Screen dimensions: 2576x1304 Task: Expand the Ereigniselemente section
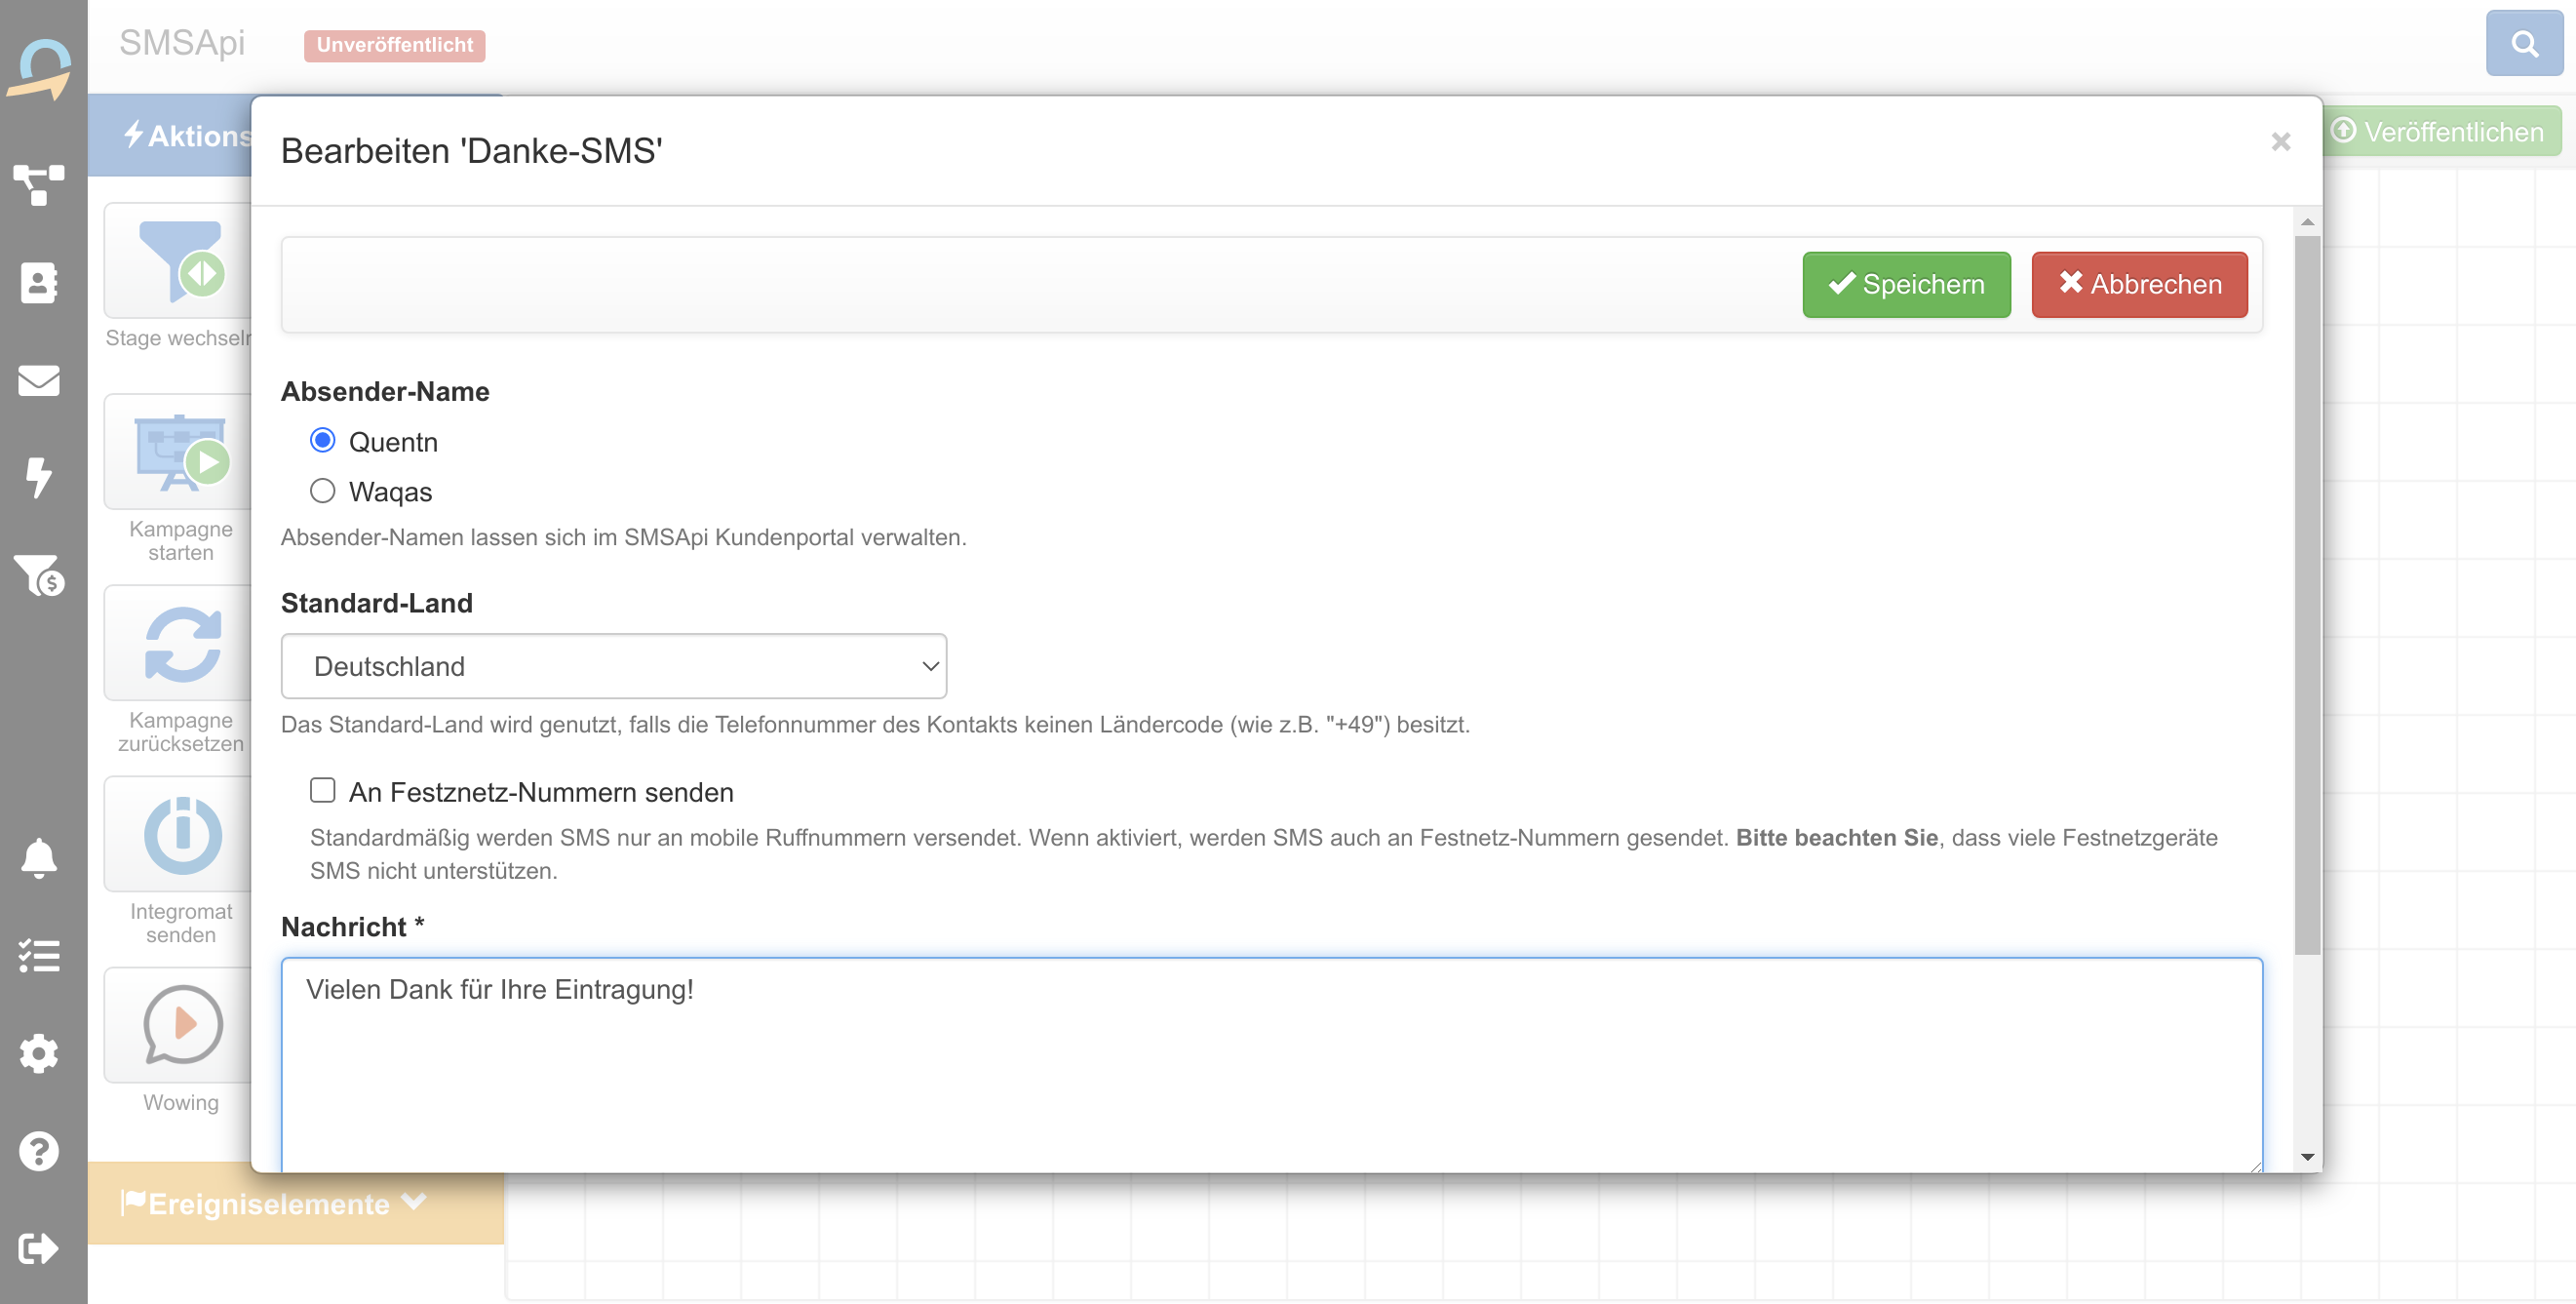tap(272, 1203)
